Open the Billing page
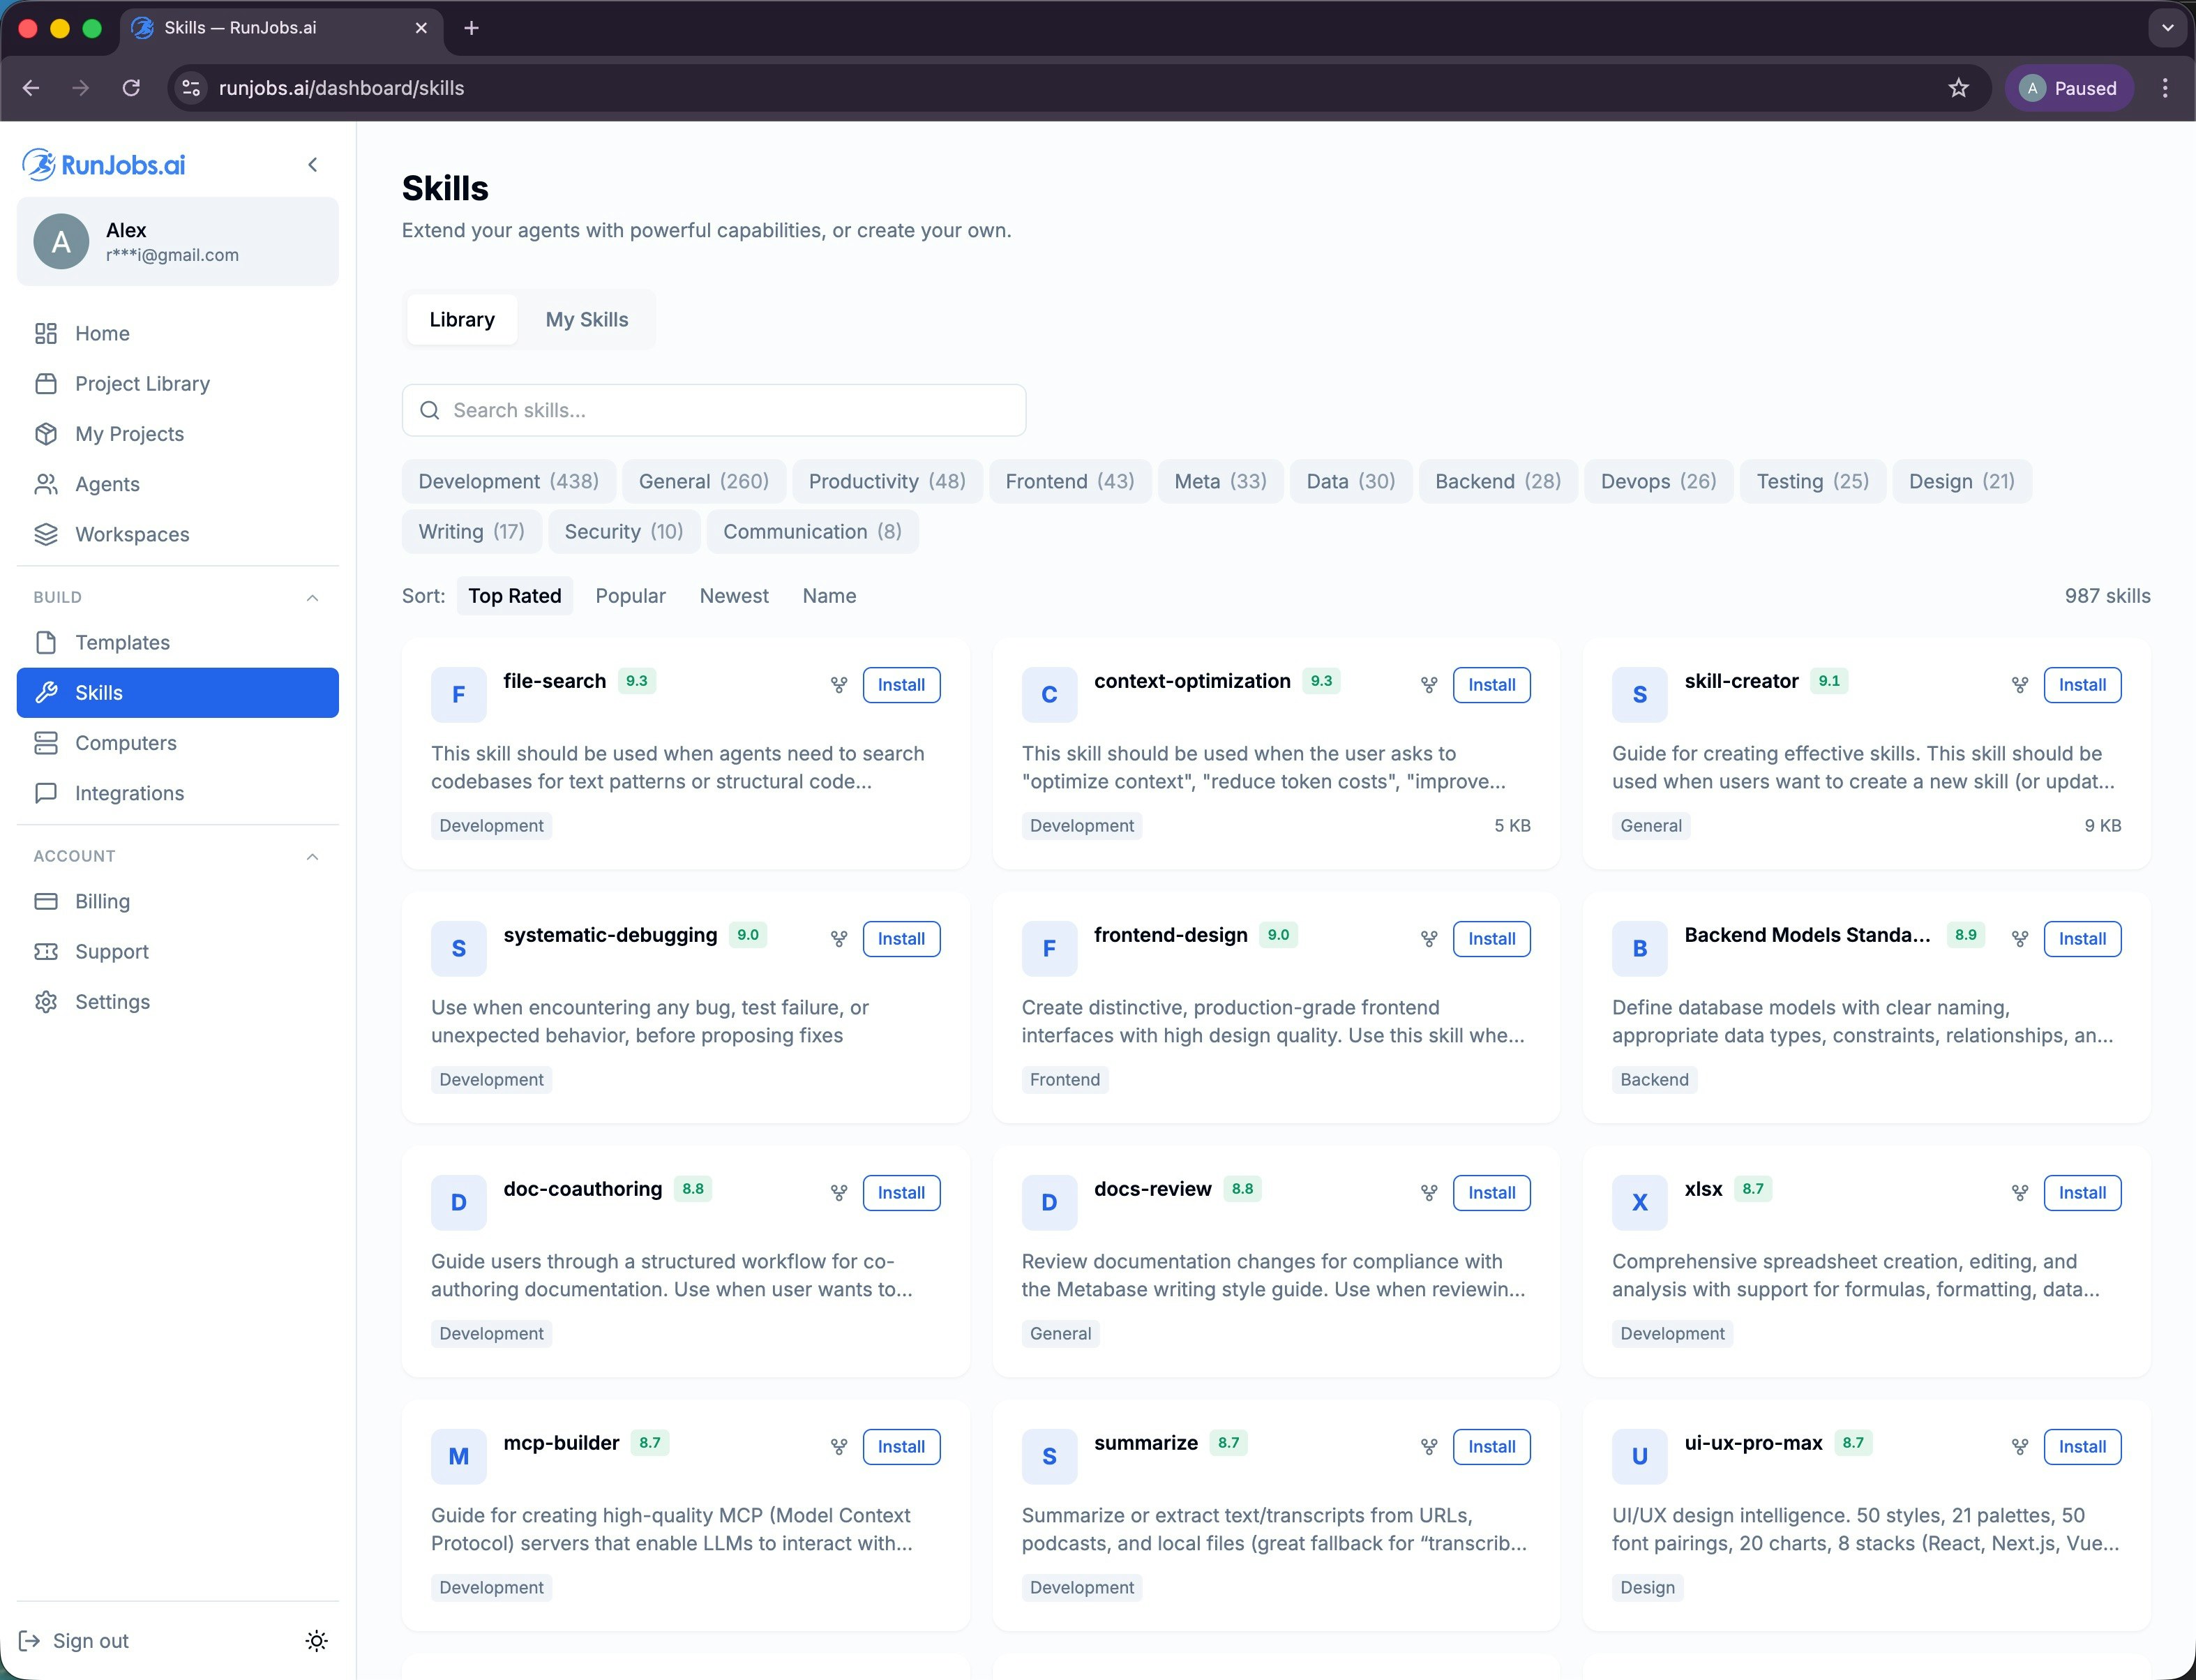Image resolution: width=2196 pixels, height=1680 pixels. coord(102,901)
